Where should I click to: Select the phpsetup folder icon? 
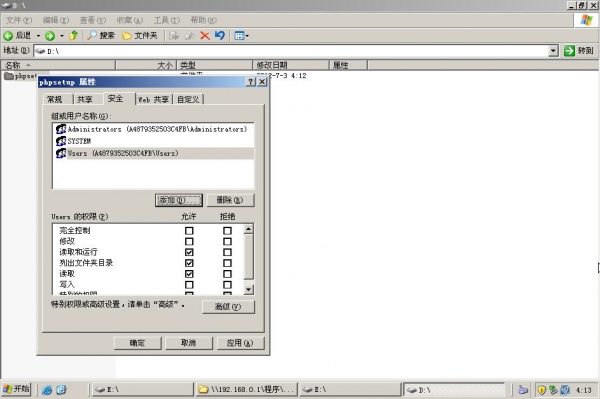coord(9,76)
